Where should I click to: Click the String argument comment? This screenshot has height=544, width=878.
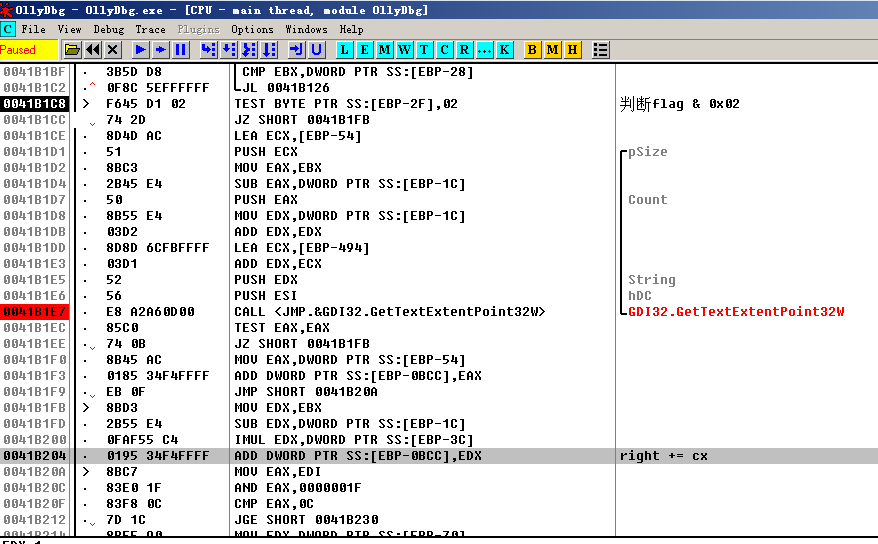pos(652,280)
